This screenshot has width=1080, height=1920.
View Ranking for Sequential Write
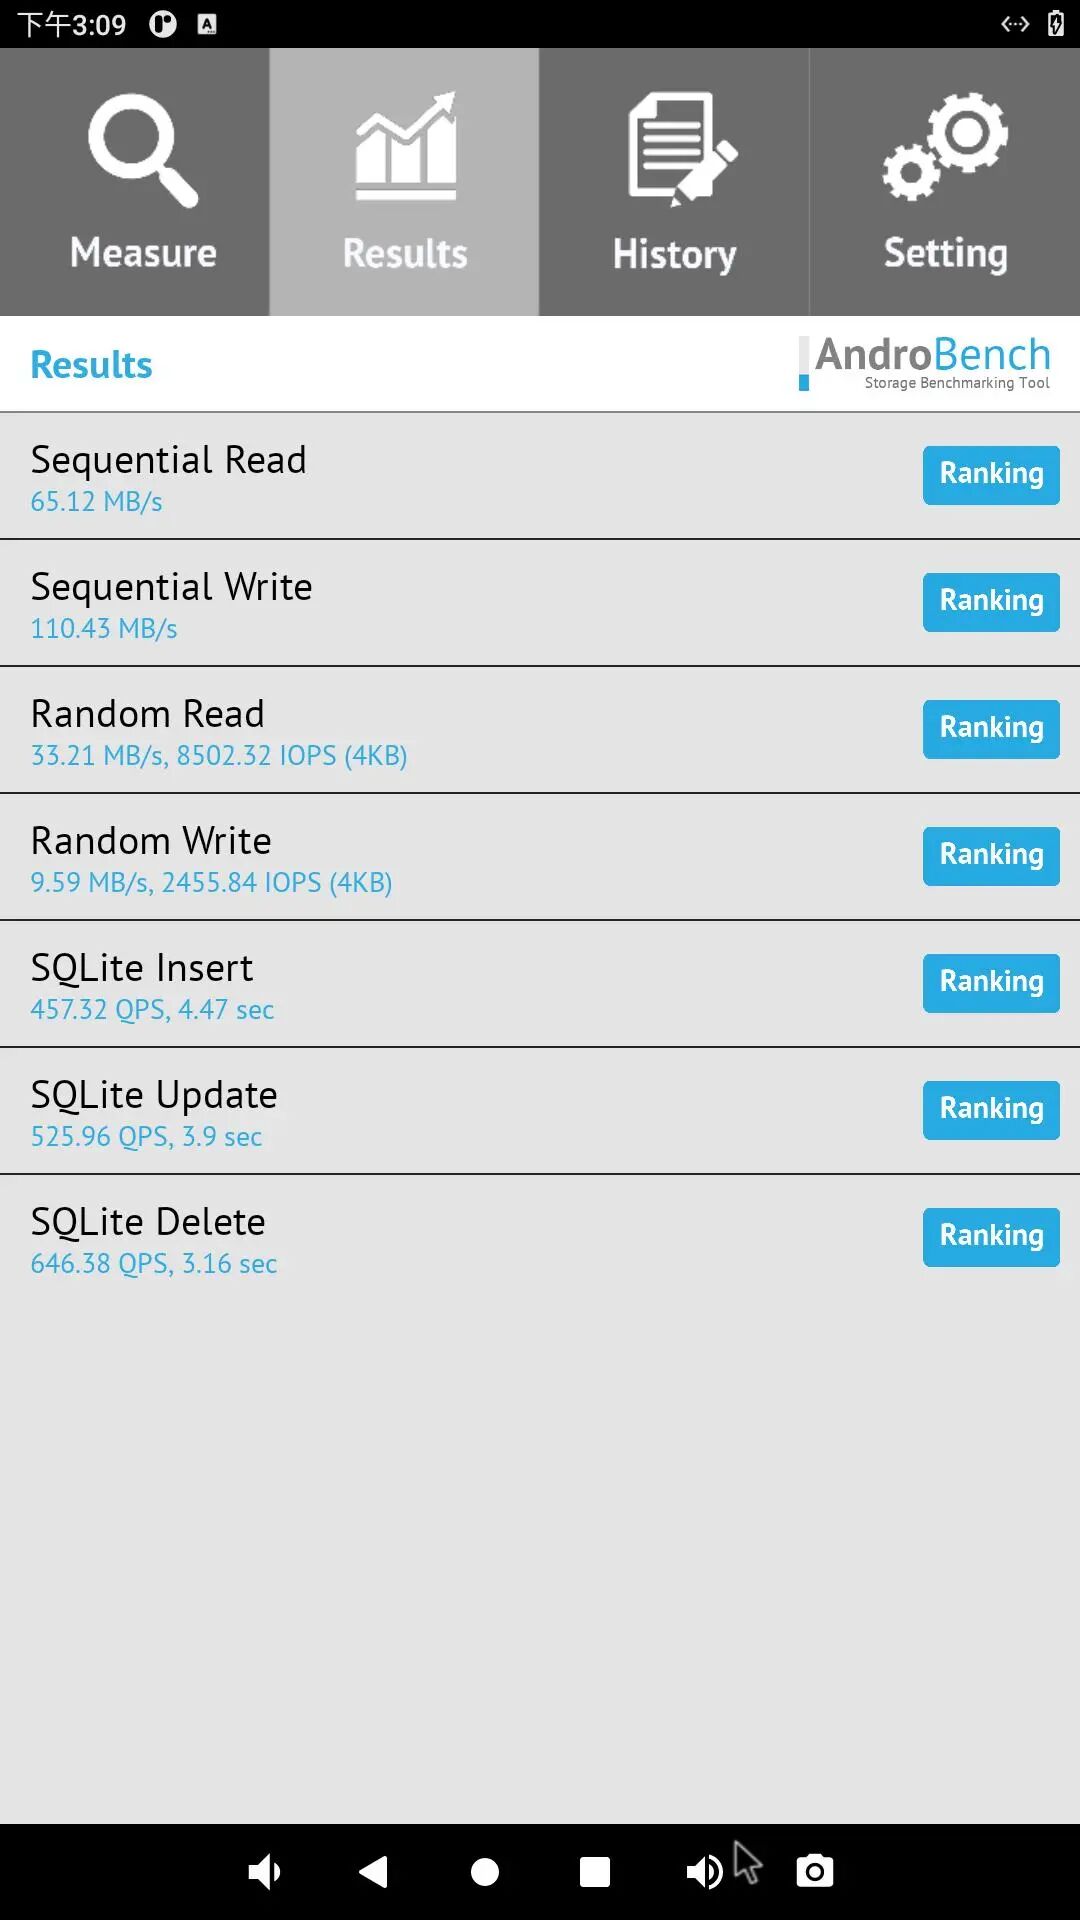click(x=990, y=602)
